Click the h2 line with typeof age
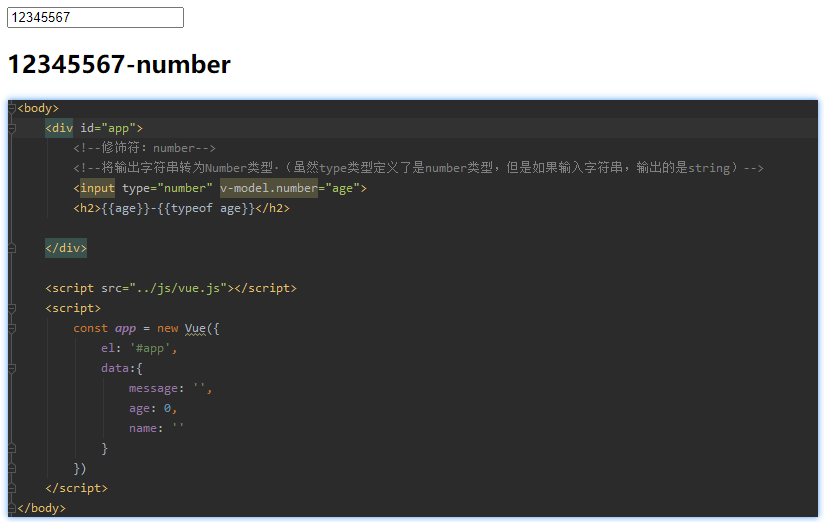 [x=181, y=208]
